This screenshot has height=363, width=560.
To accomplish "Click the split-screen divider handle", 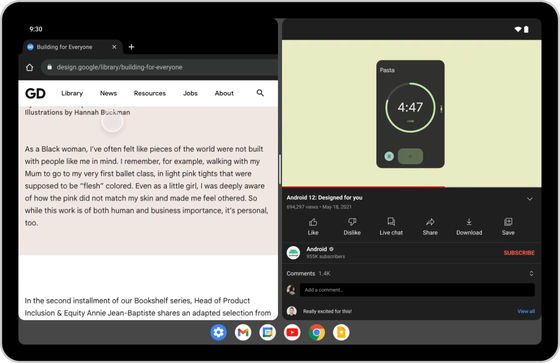I will coord(280,169).
